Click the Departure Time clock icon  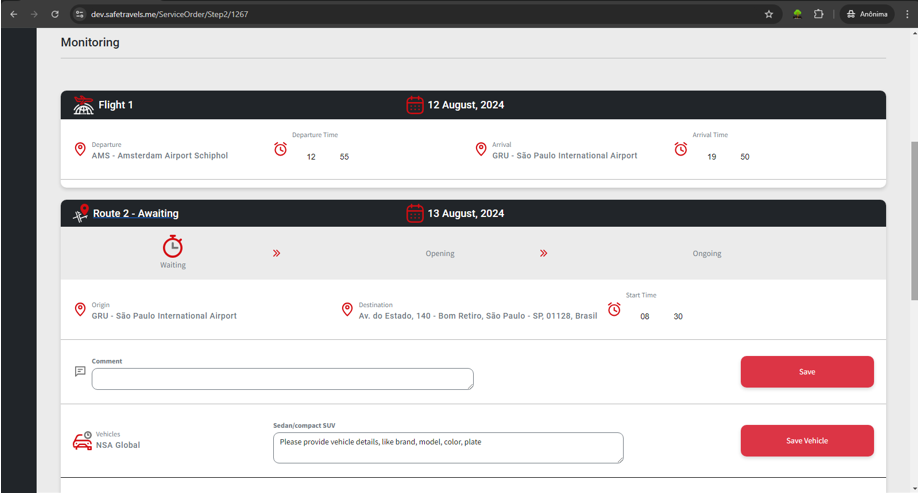coord(281,149)
